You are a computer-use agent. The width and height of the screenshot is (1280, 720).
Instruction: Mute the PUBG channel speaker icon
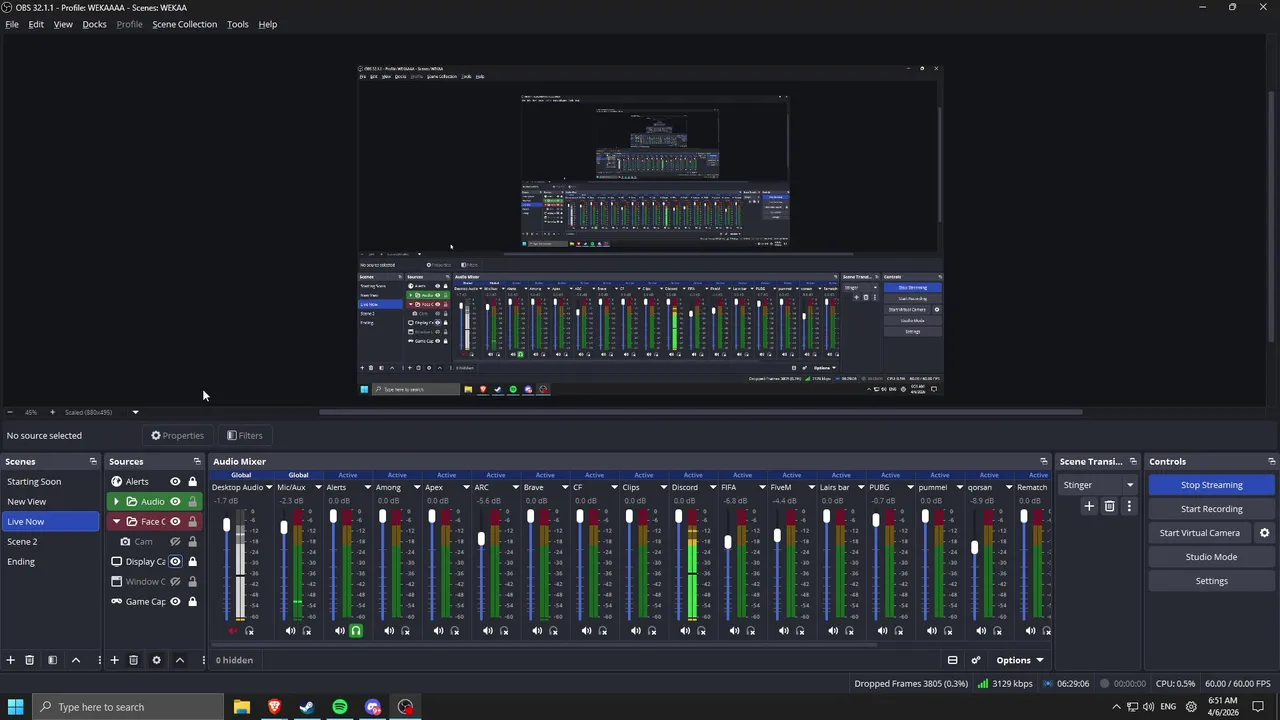pyautogui.click(x=882, y=631)
